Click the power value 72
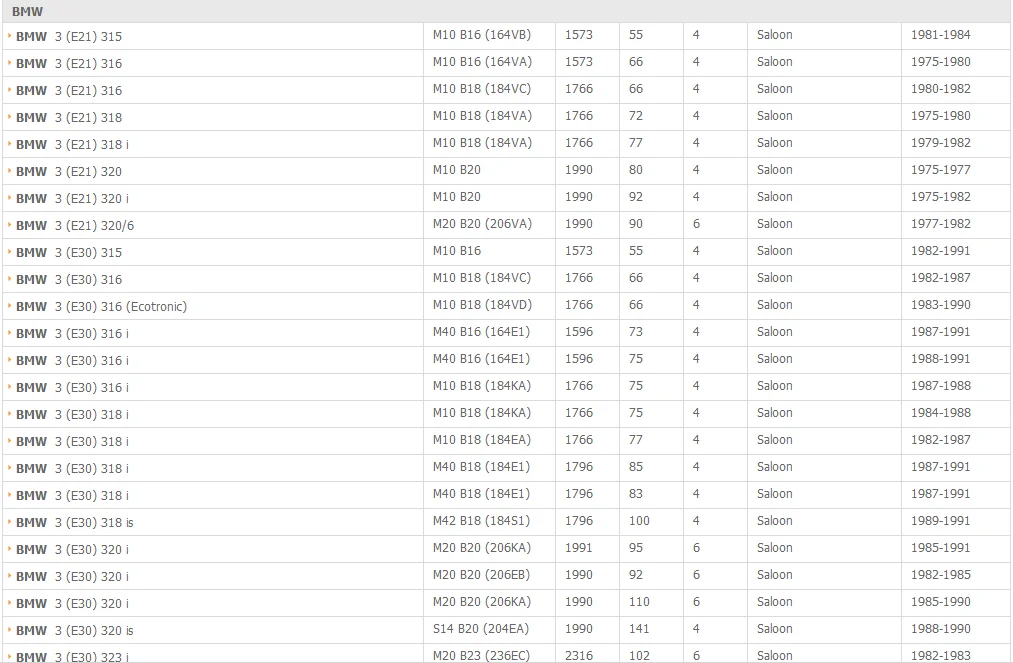Viewport: 1013px width, 663px height. pyautogui.click(x=636, y=116)
